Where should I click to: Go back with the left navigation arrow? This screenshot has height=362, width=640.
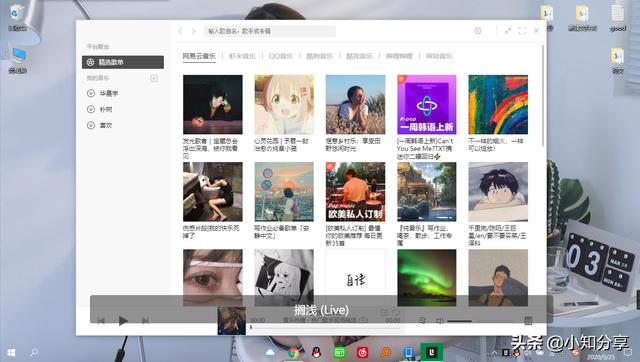click(180, 31)
